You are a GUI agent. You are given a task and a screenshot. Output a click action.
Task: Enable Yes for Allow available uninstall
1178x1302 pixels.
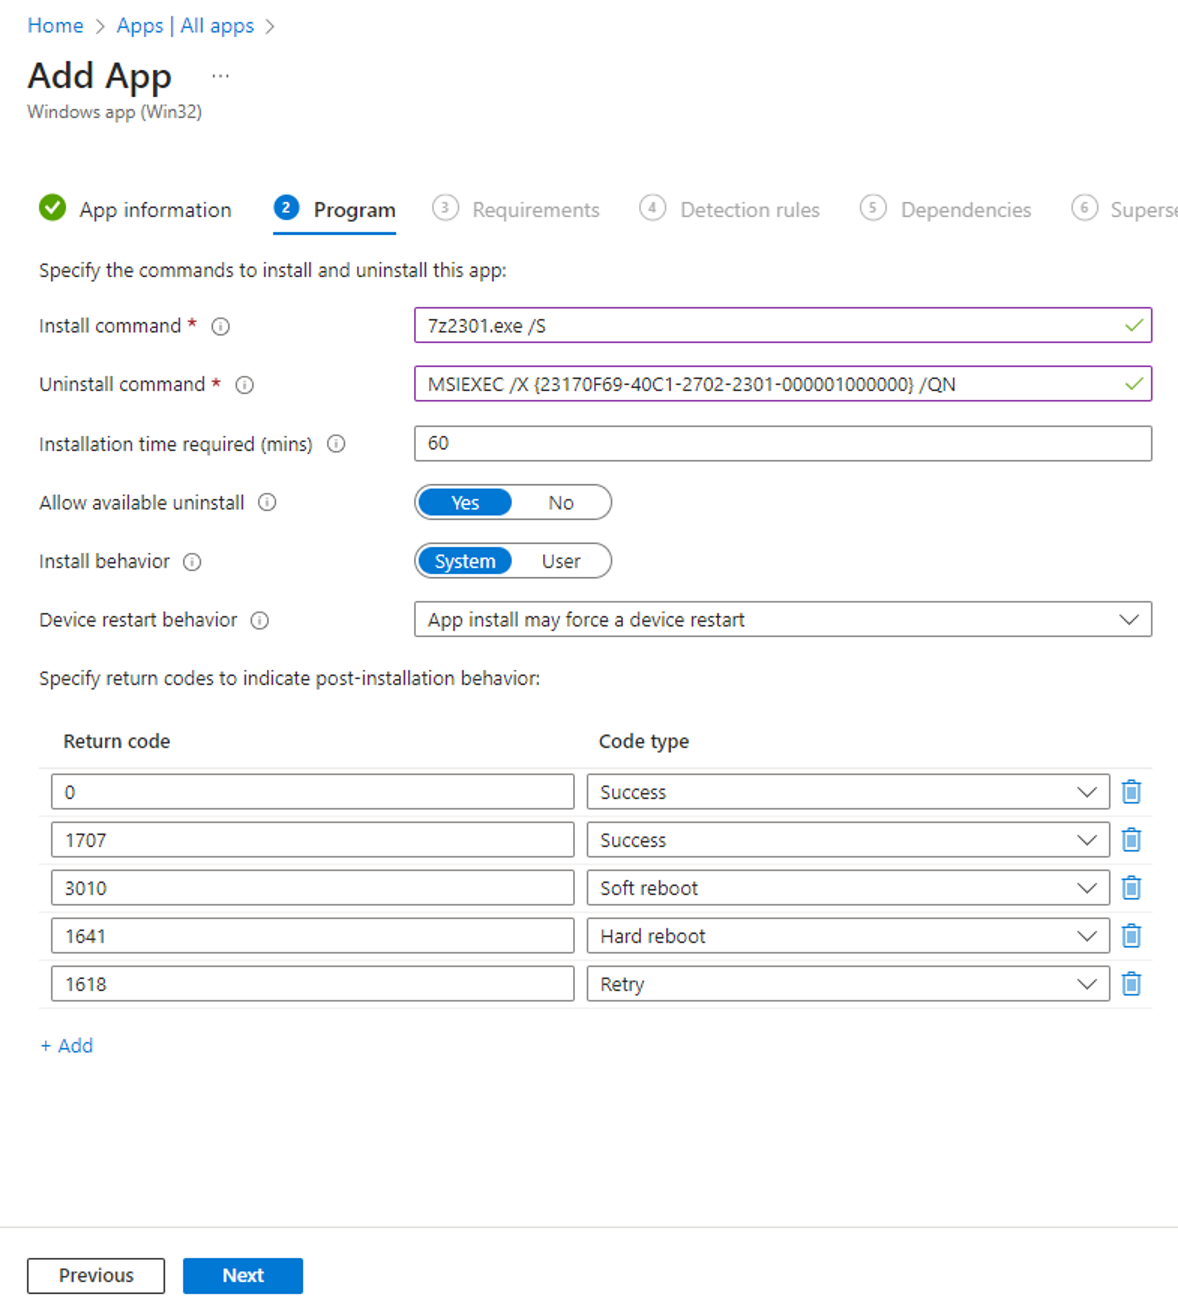pos(465,502)
